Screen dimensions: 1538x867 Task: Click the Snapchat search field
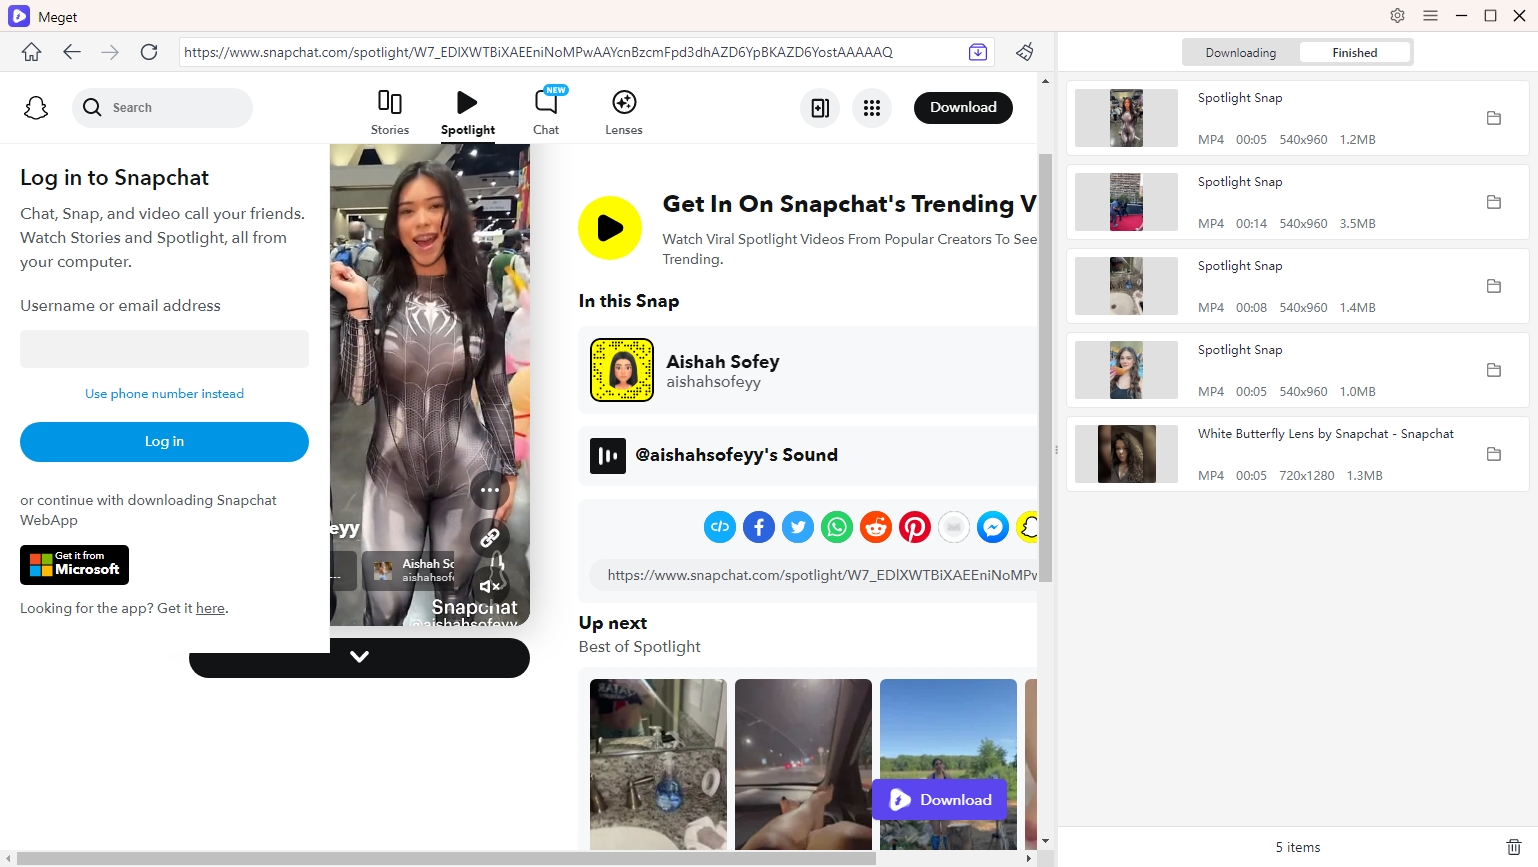[x=162, y=108]
